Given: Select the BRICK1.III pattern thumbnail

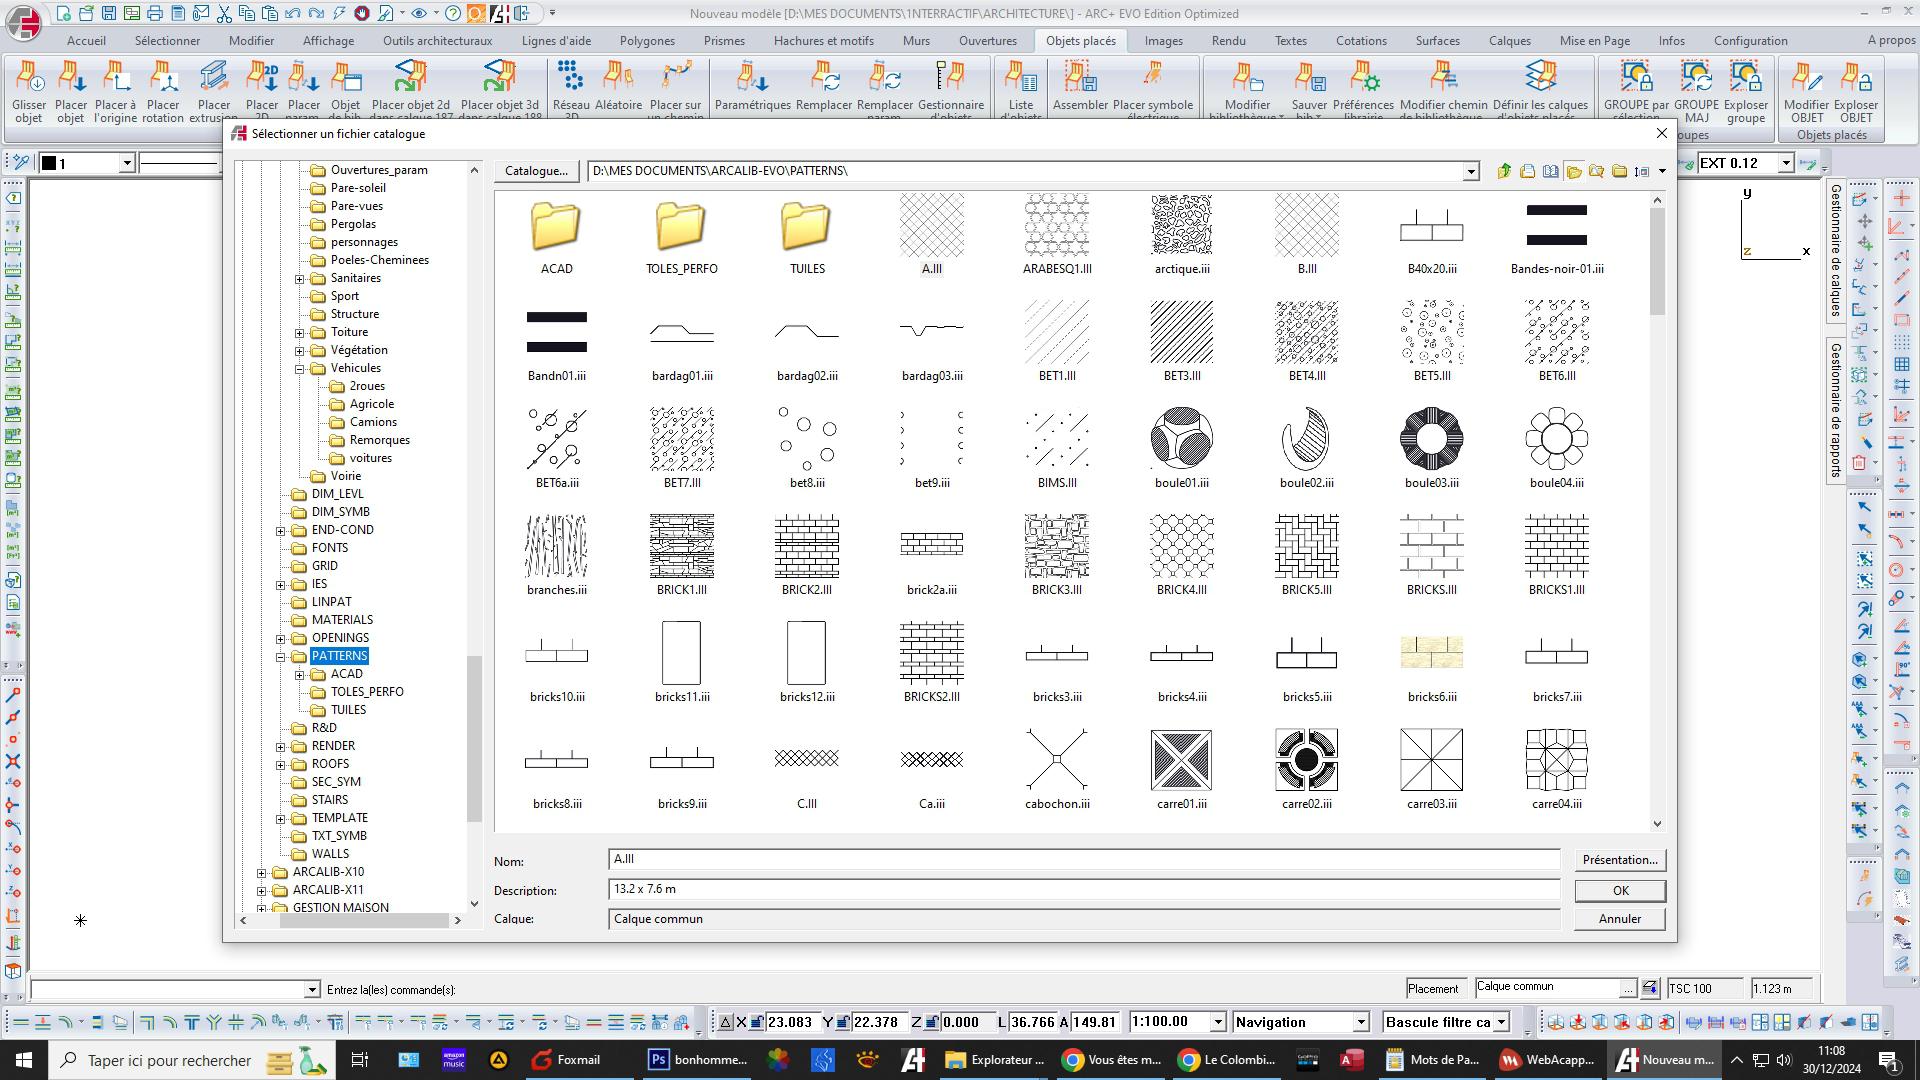Looking at the screenshot, I should click(681, 547).
